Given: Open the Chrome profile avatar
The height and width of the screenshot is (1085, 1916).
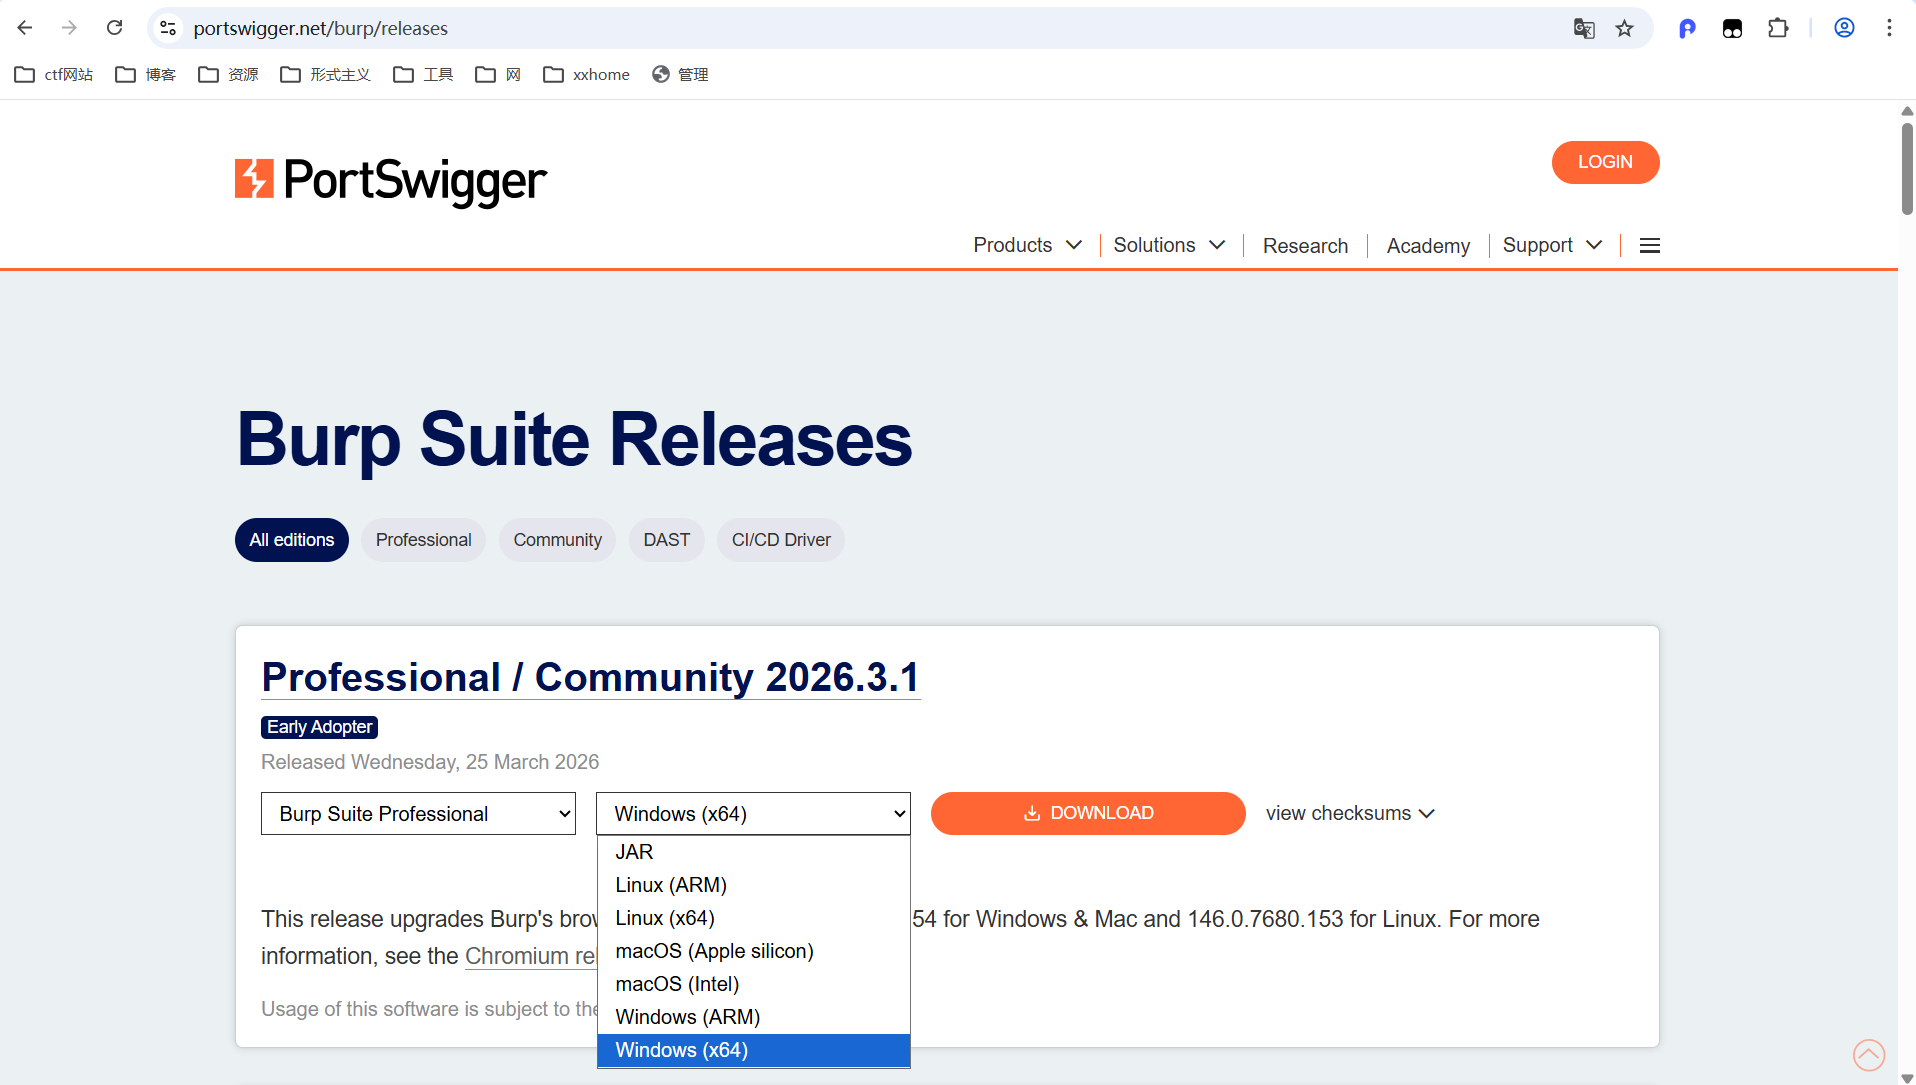Looking at the screenshot, I should coord(1845,28).
